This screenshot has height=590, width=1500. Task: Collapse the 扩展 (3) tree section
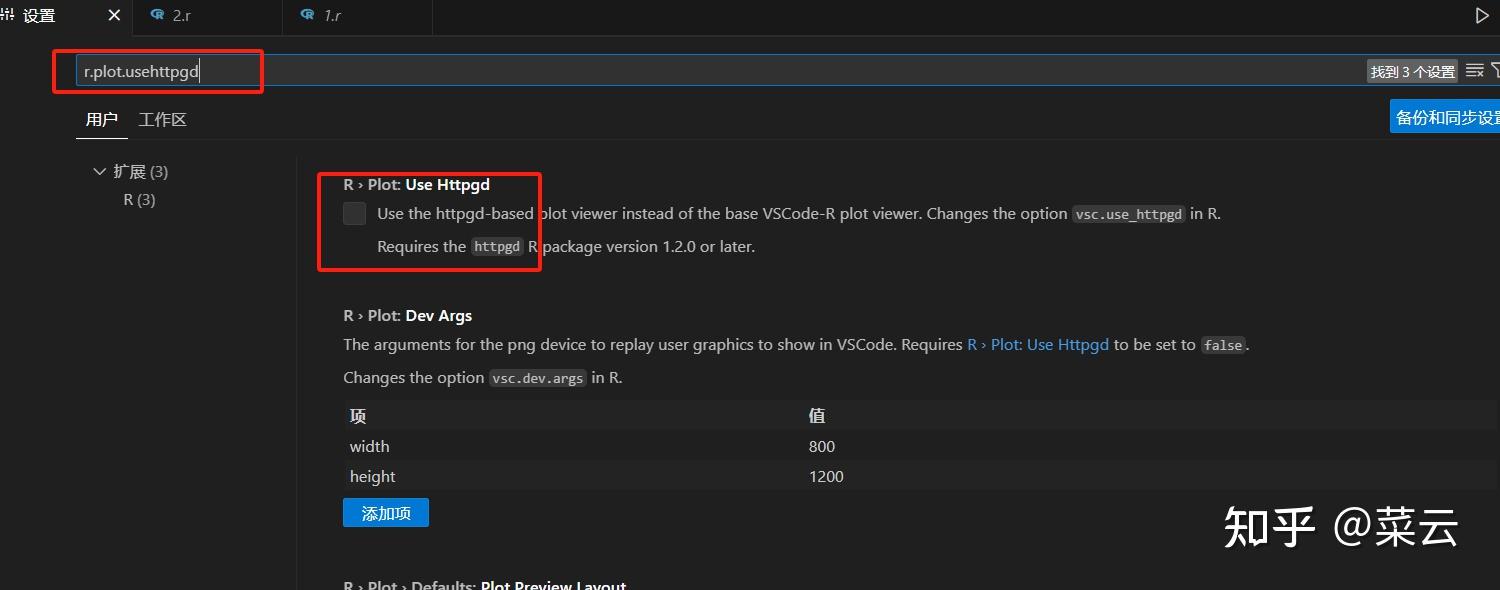[x=99, y=171]
